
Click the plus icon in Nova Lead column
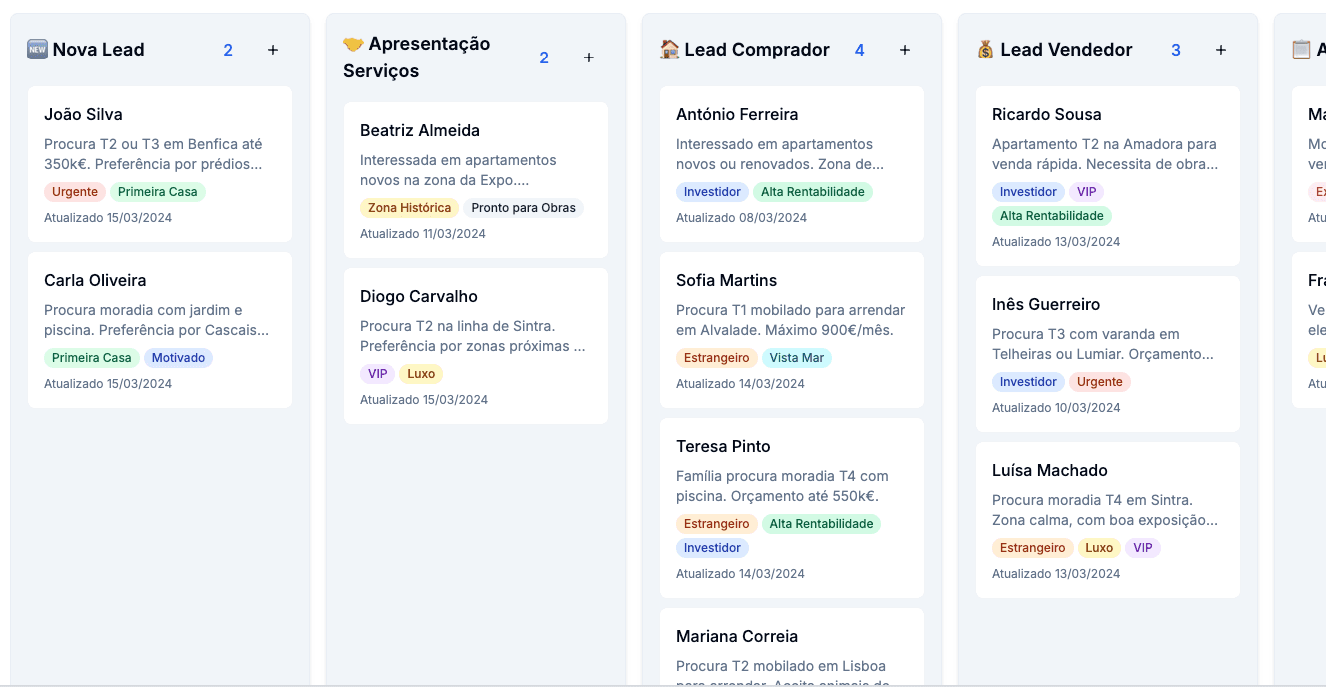click(273, 50)
